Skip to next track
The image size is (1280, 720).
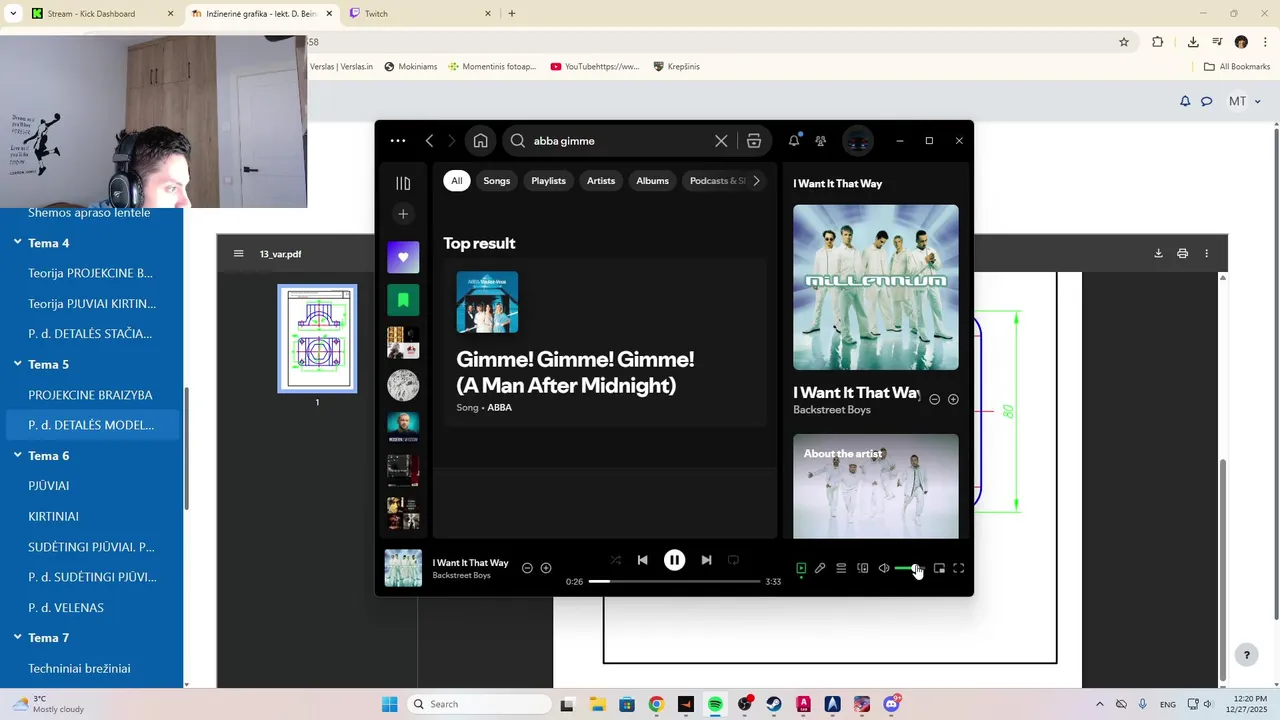point(706,560)
